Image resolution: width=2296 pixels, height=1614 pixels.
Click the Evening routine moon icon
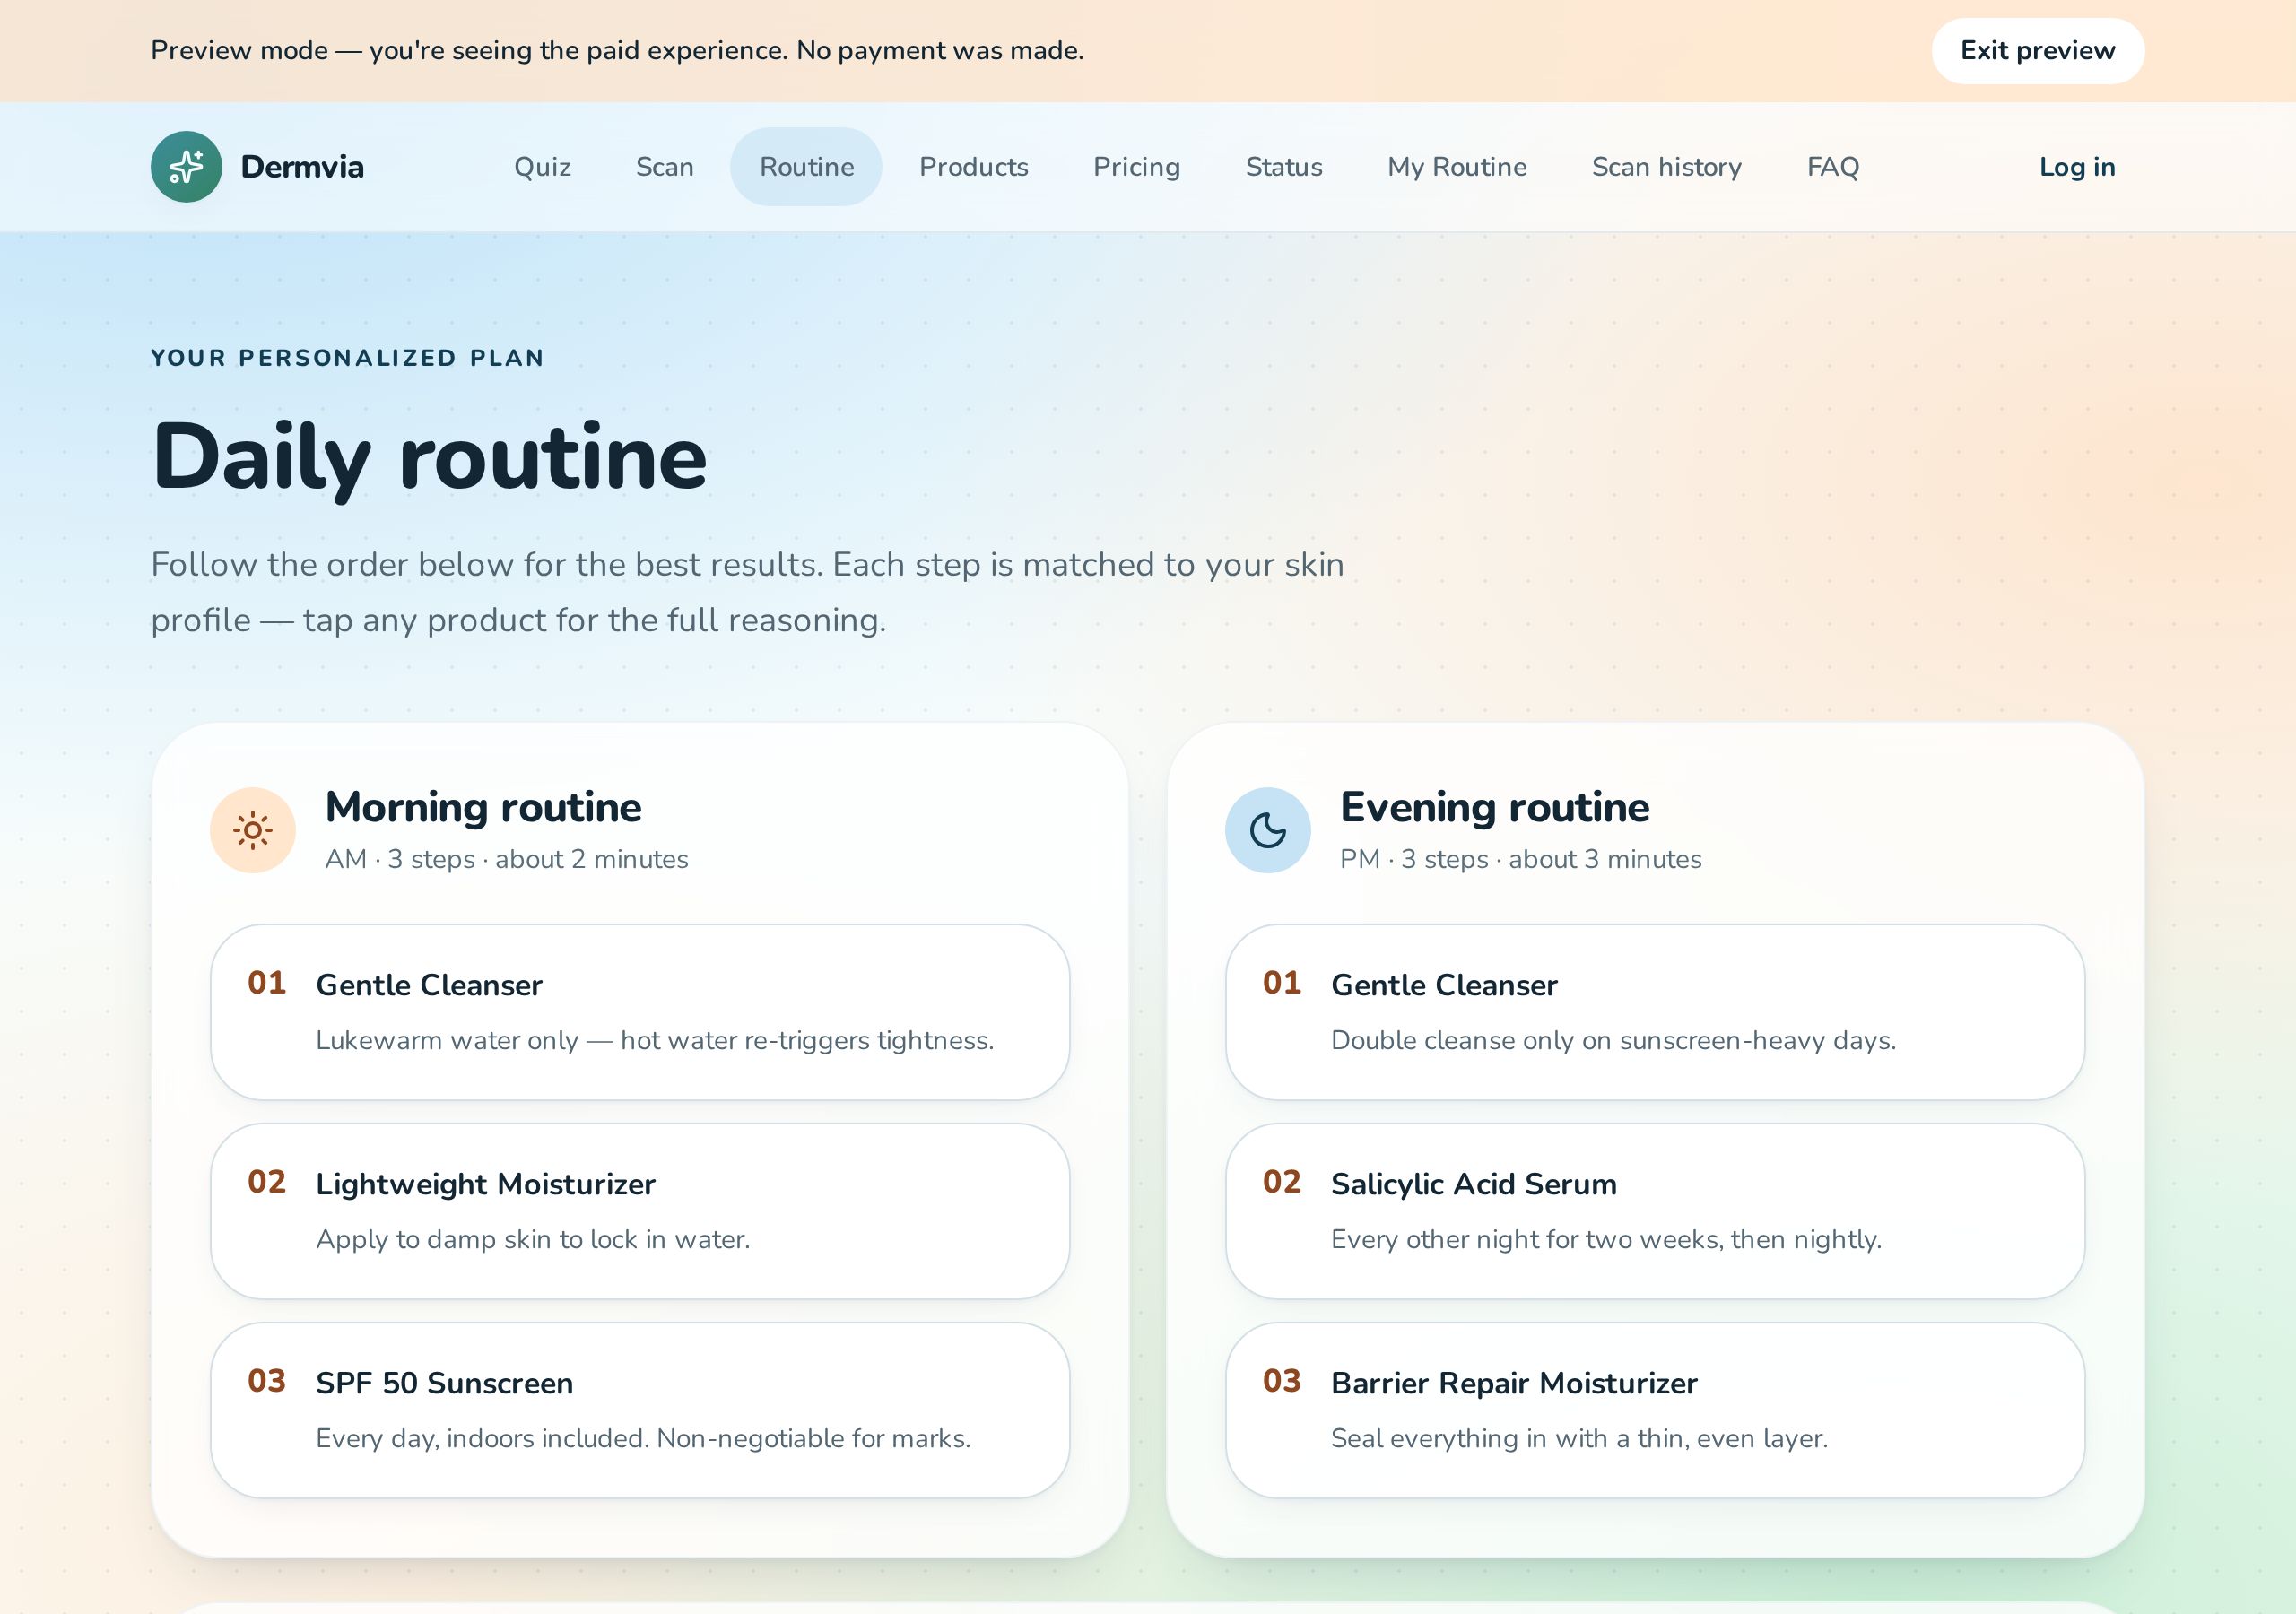1268,830
